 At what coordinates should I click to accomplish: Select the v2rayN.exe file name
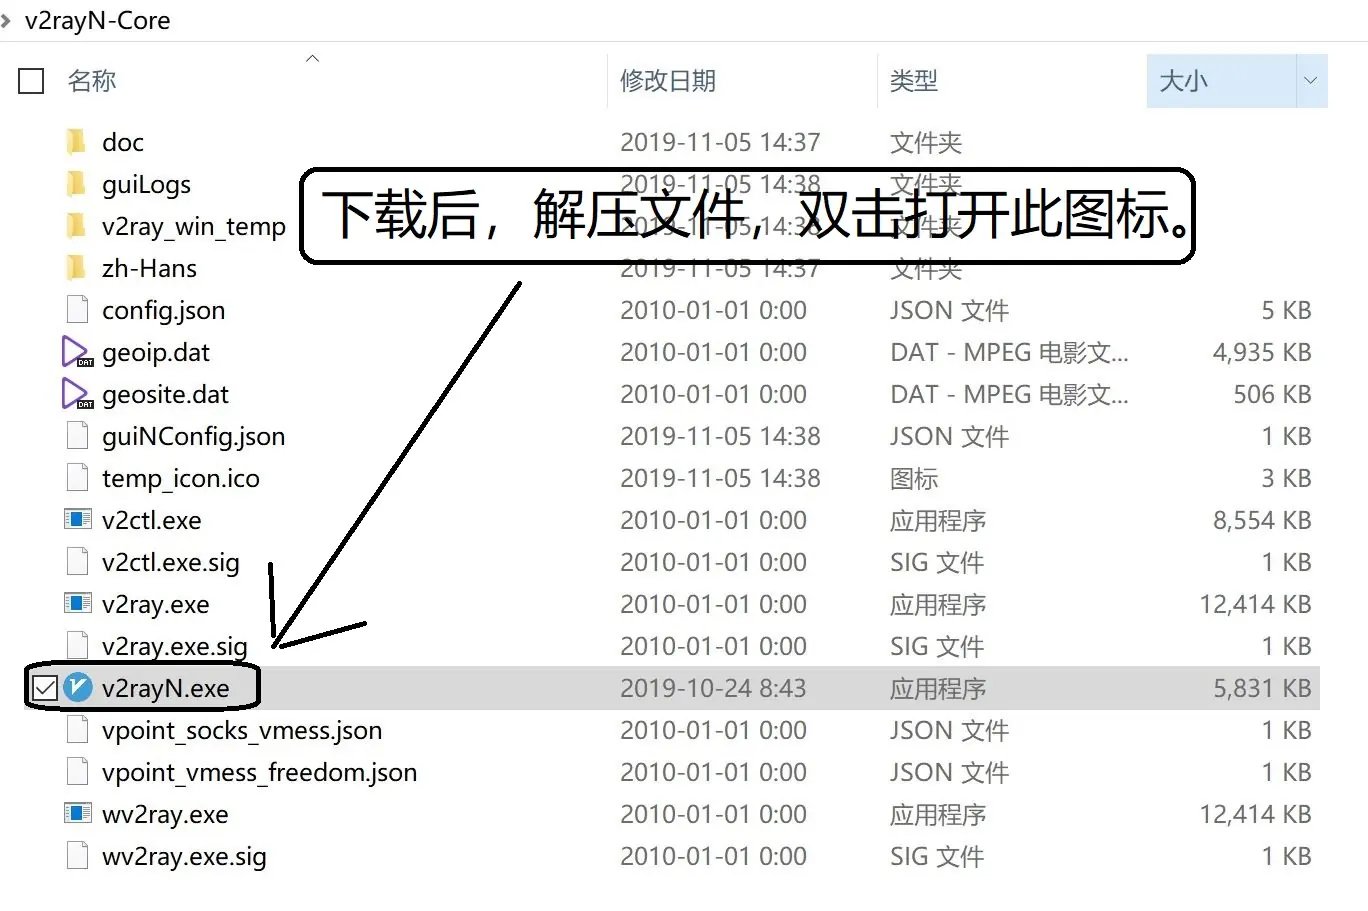tap(165, 688)
